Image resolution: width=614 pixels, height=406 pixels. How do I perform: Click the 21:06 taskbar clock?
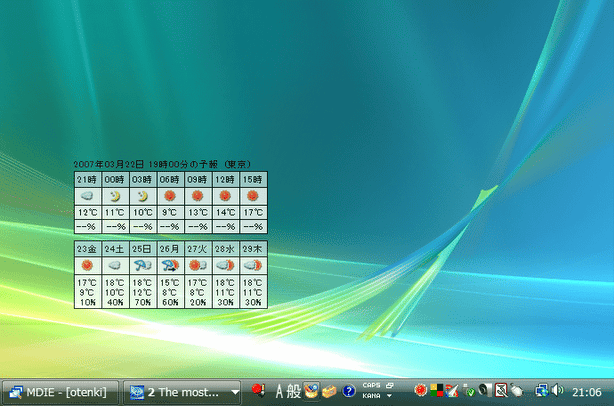(x=586, y=392)
